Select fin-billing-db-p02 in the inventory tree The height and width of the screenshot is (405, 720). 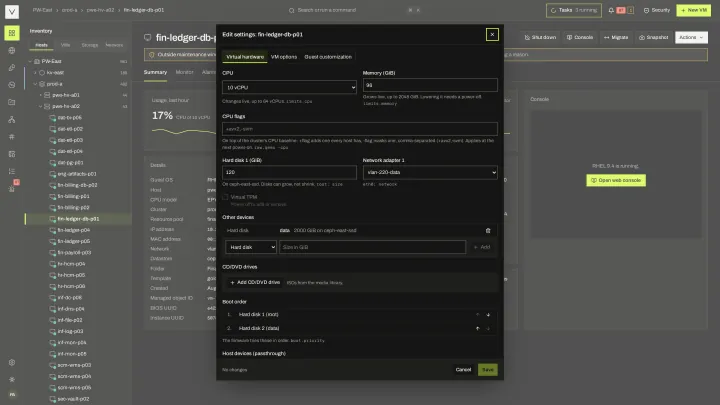click(x=78, y=185)
